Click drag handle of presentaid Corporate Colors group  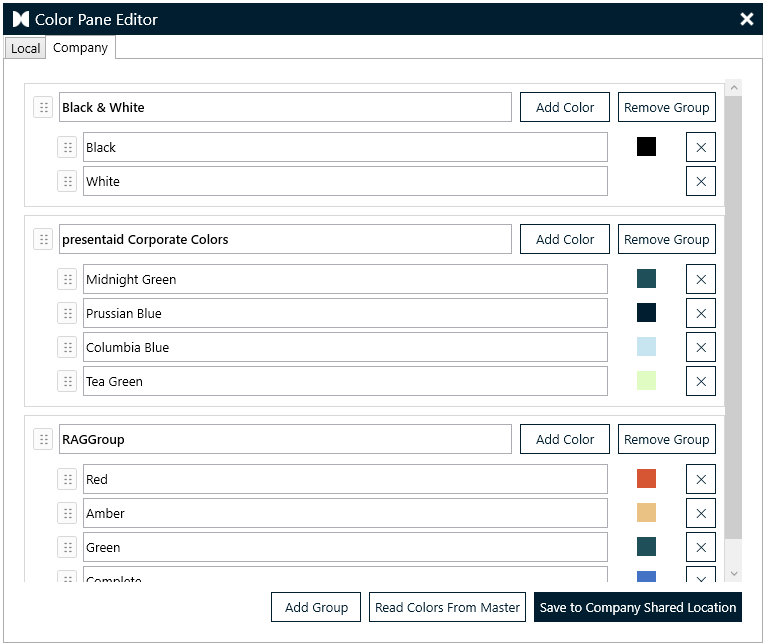43,239
